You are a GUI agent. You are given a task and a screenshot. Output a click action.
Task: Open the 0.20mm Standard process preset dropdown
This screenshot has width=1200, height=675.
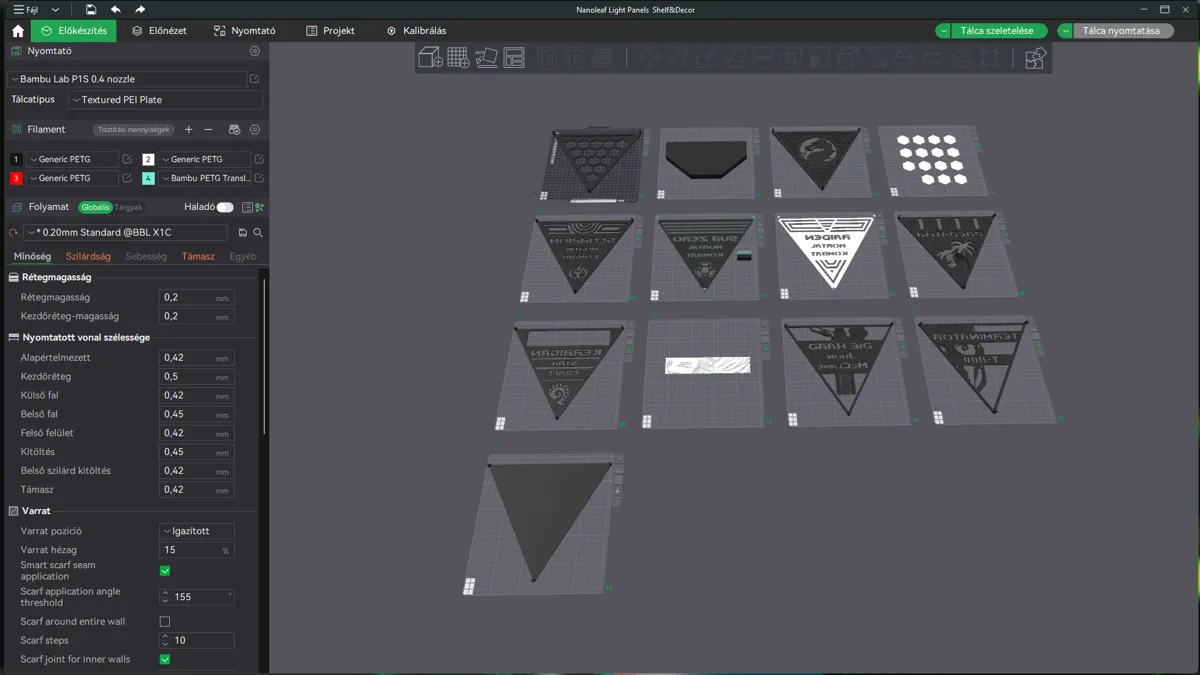[126, 232]
